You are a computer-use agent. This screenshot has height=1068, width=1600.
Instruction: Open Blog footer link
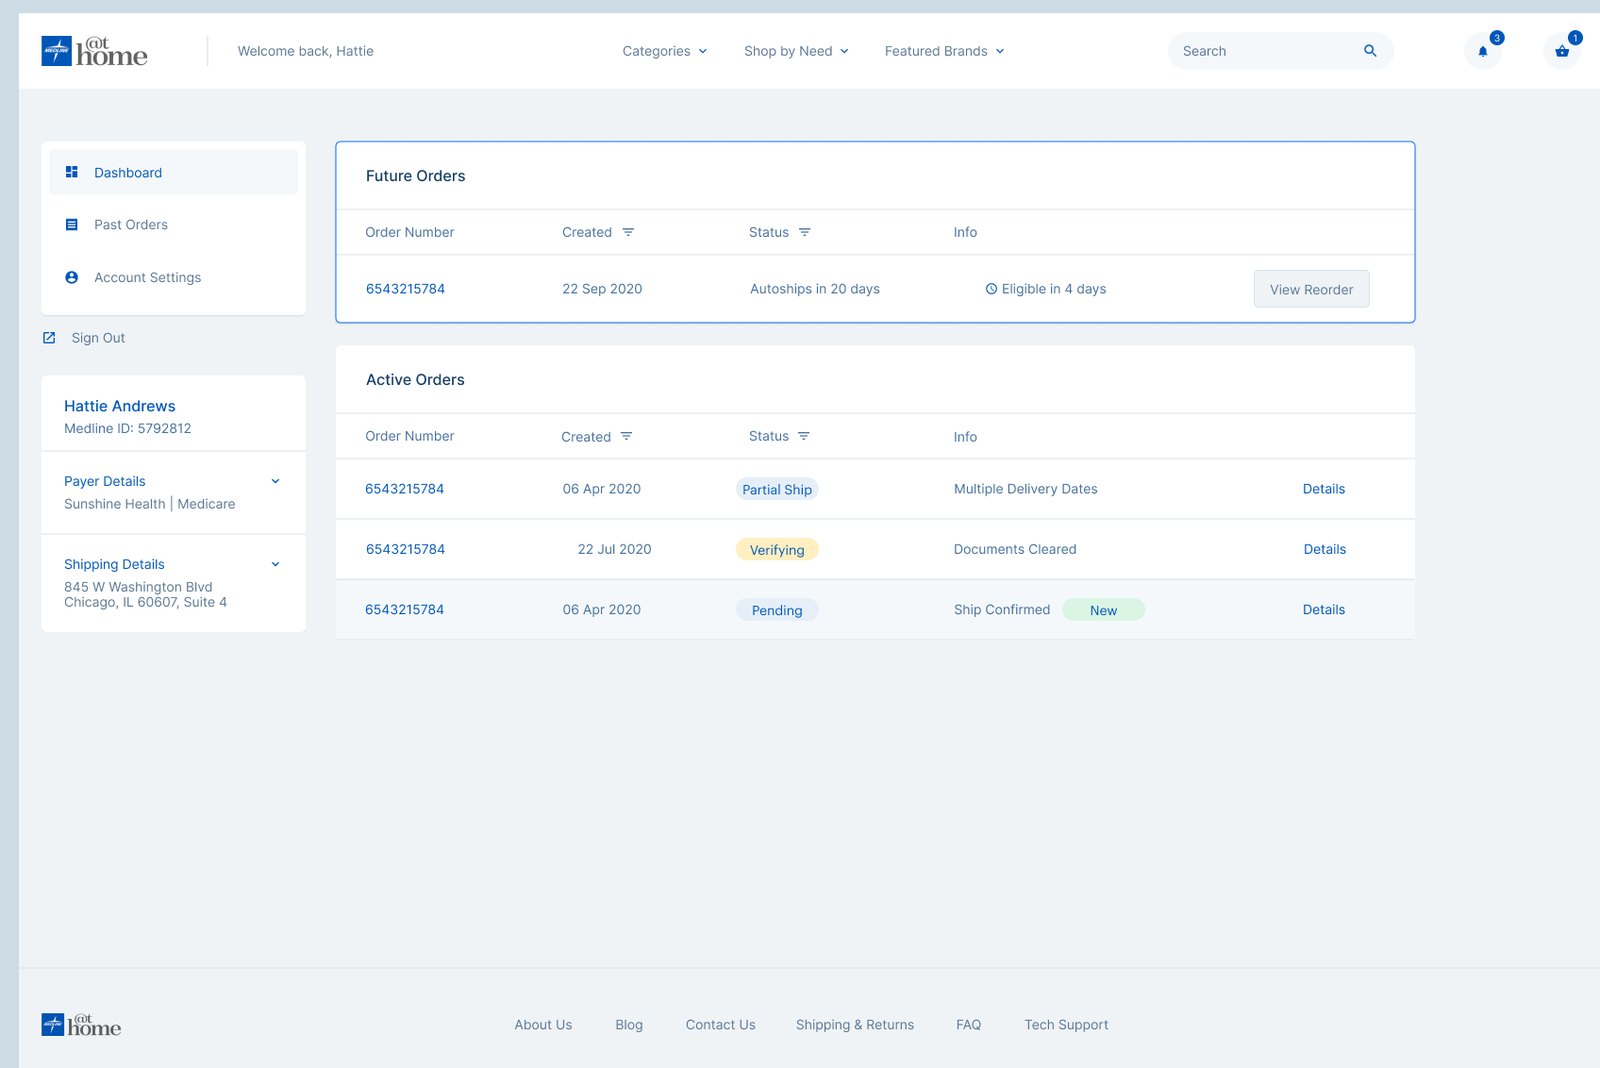(x=629, y=1025)
